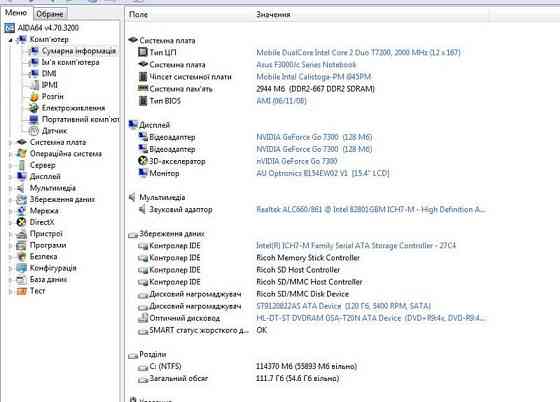
Task: Expand the Сервер tree node
Action: (10, 165)
